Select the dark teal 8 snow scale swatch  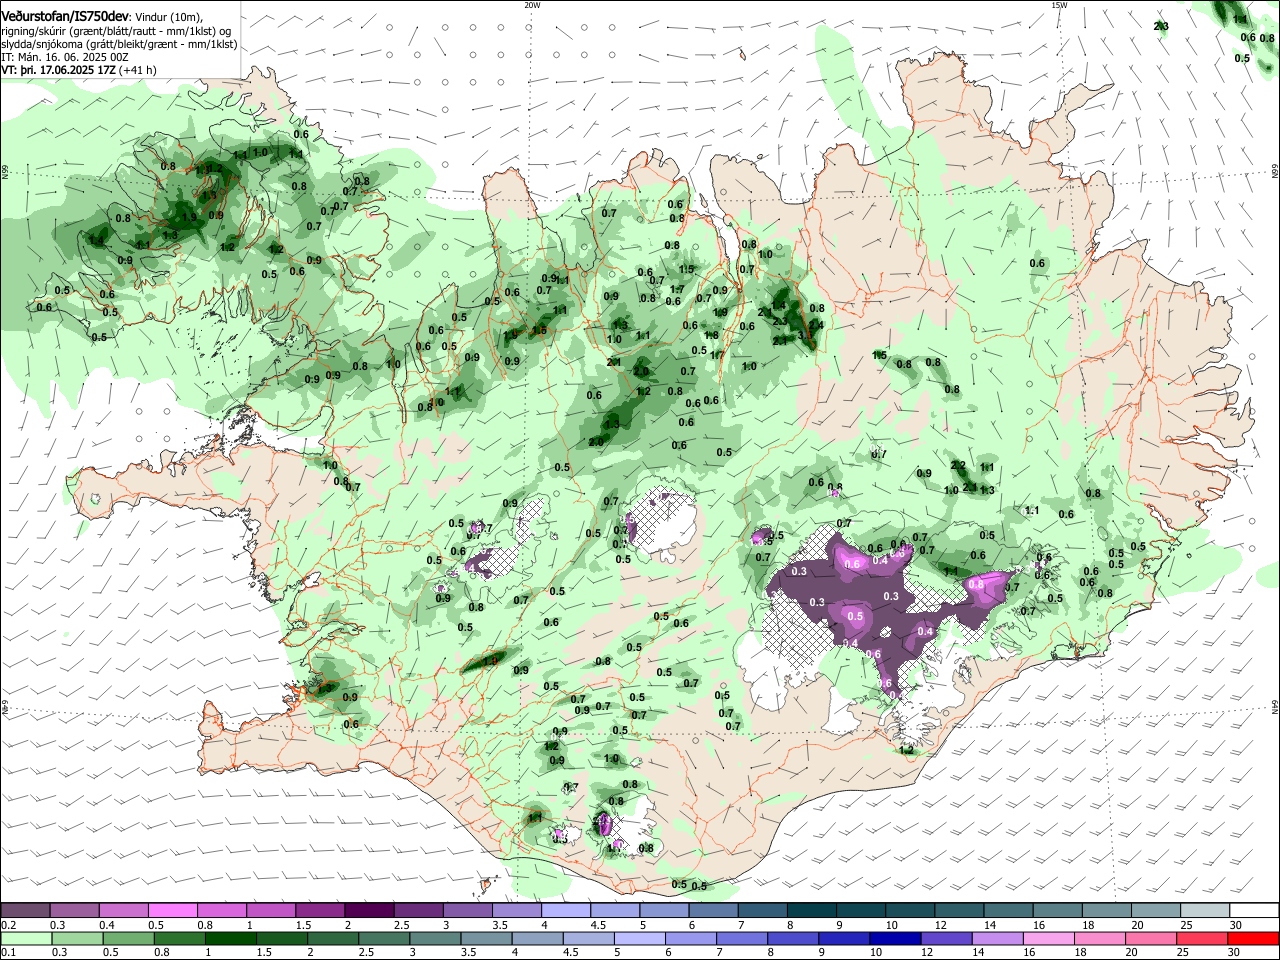pyautogui.click(x=812, y=910)
